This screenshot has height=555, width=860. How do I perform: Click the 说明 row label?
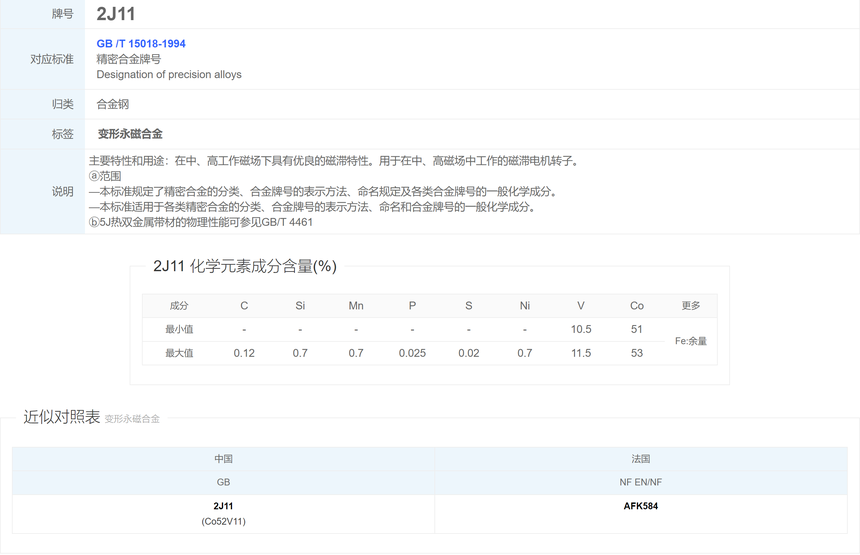click(x=63, y=191)
